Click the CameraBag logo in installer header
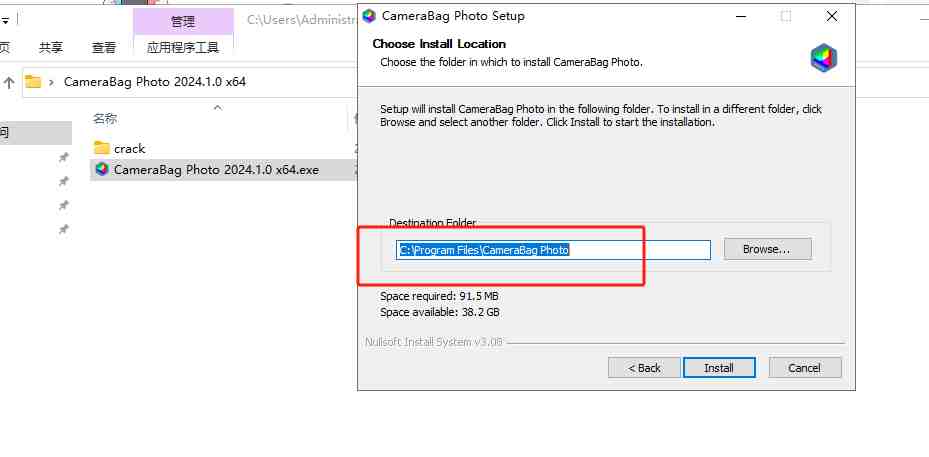929x457 pixels. [823, 58]
